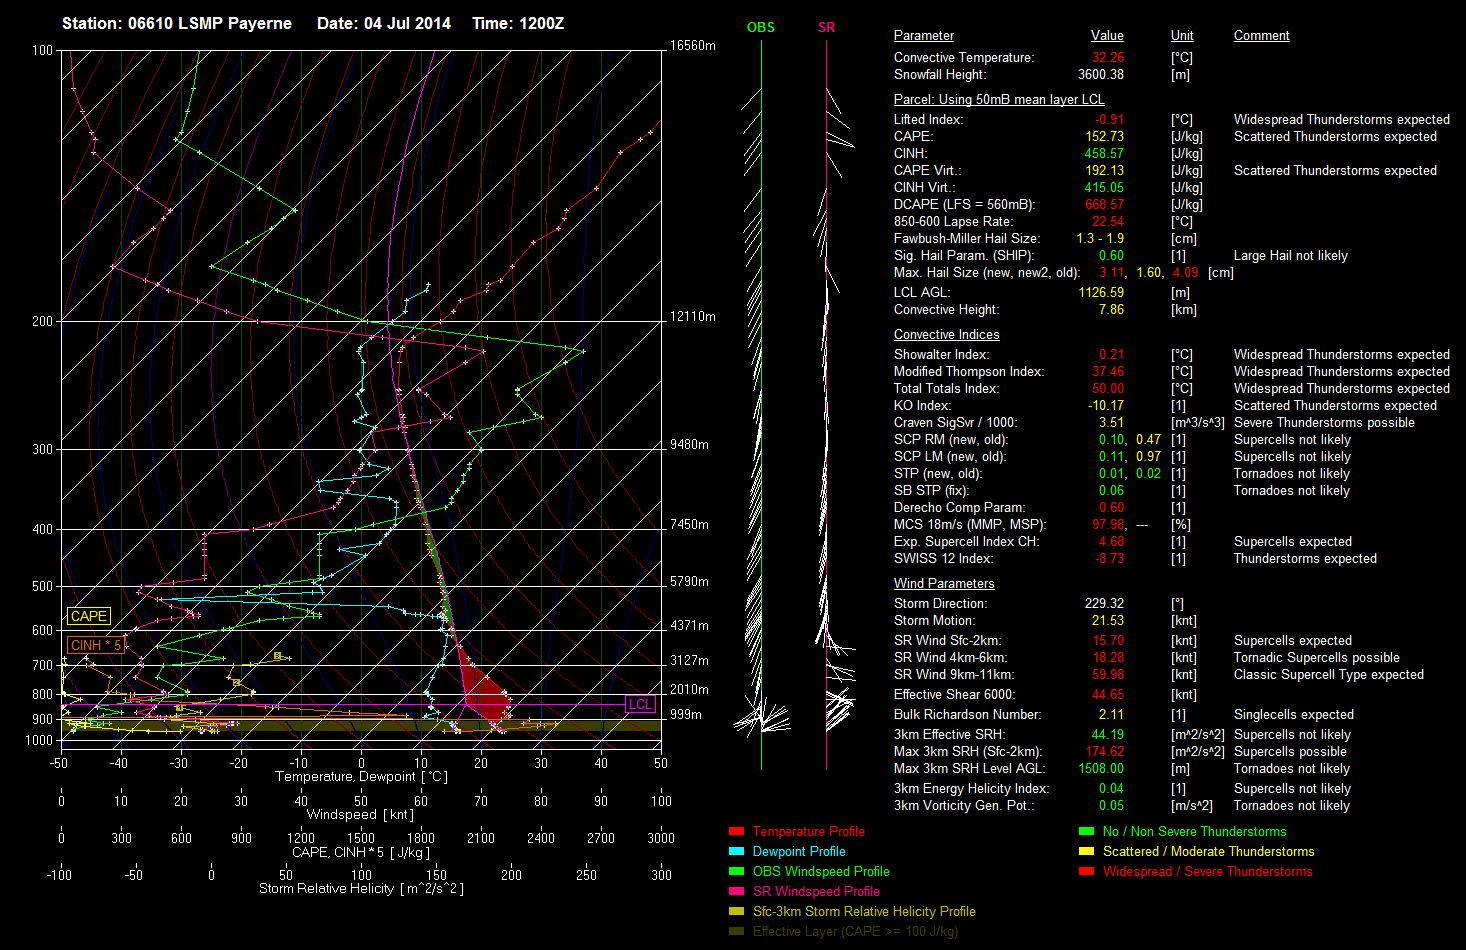
Task: Click the Parcel: Using 50mB mean layer LCL heading
Action: [x=999, y=99]
